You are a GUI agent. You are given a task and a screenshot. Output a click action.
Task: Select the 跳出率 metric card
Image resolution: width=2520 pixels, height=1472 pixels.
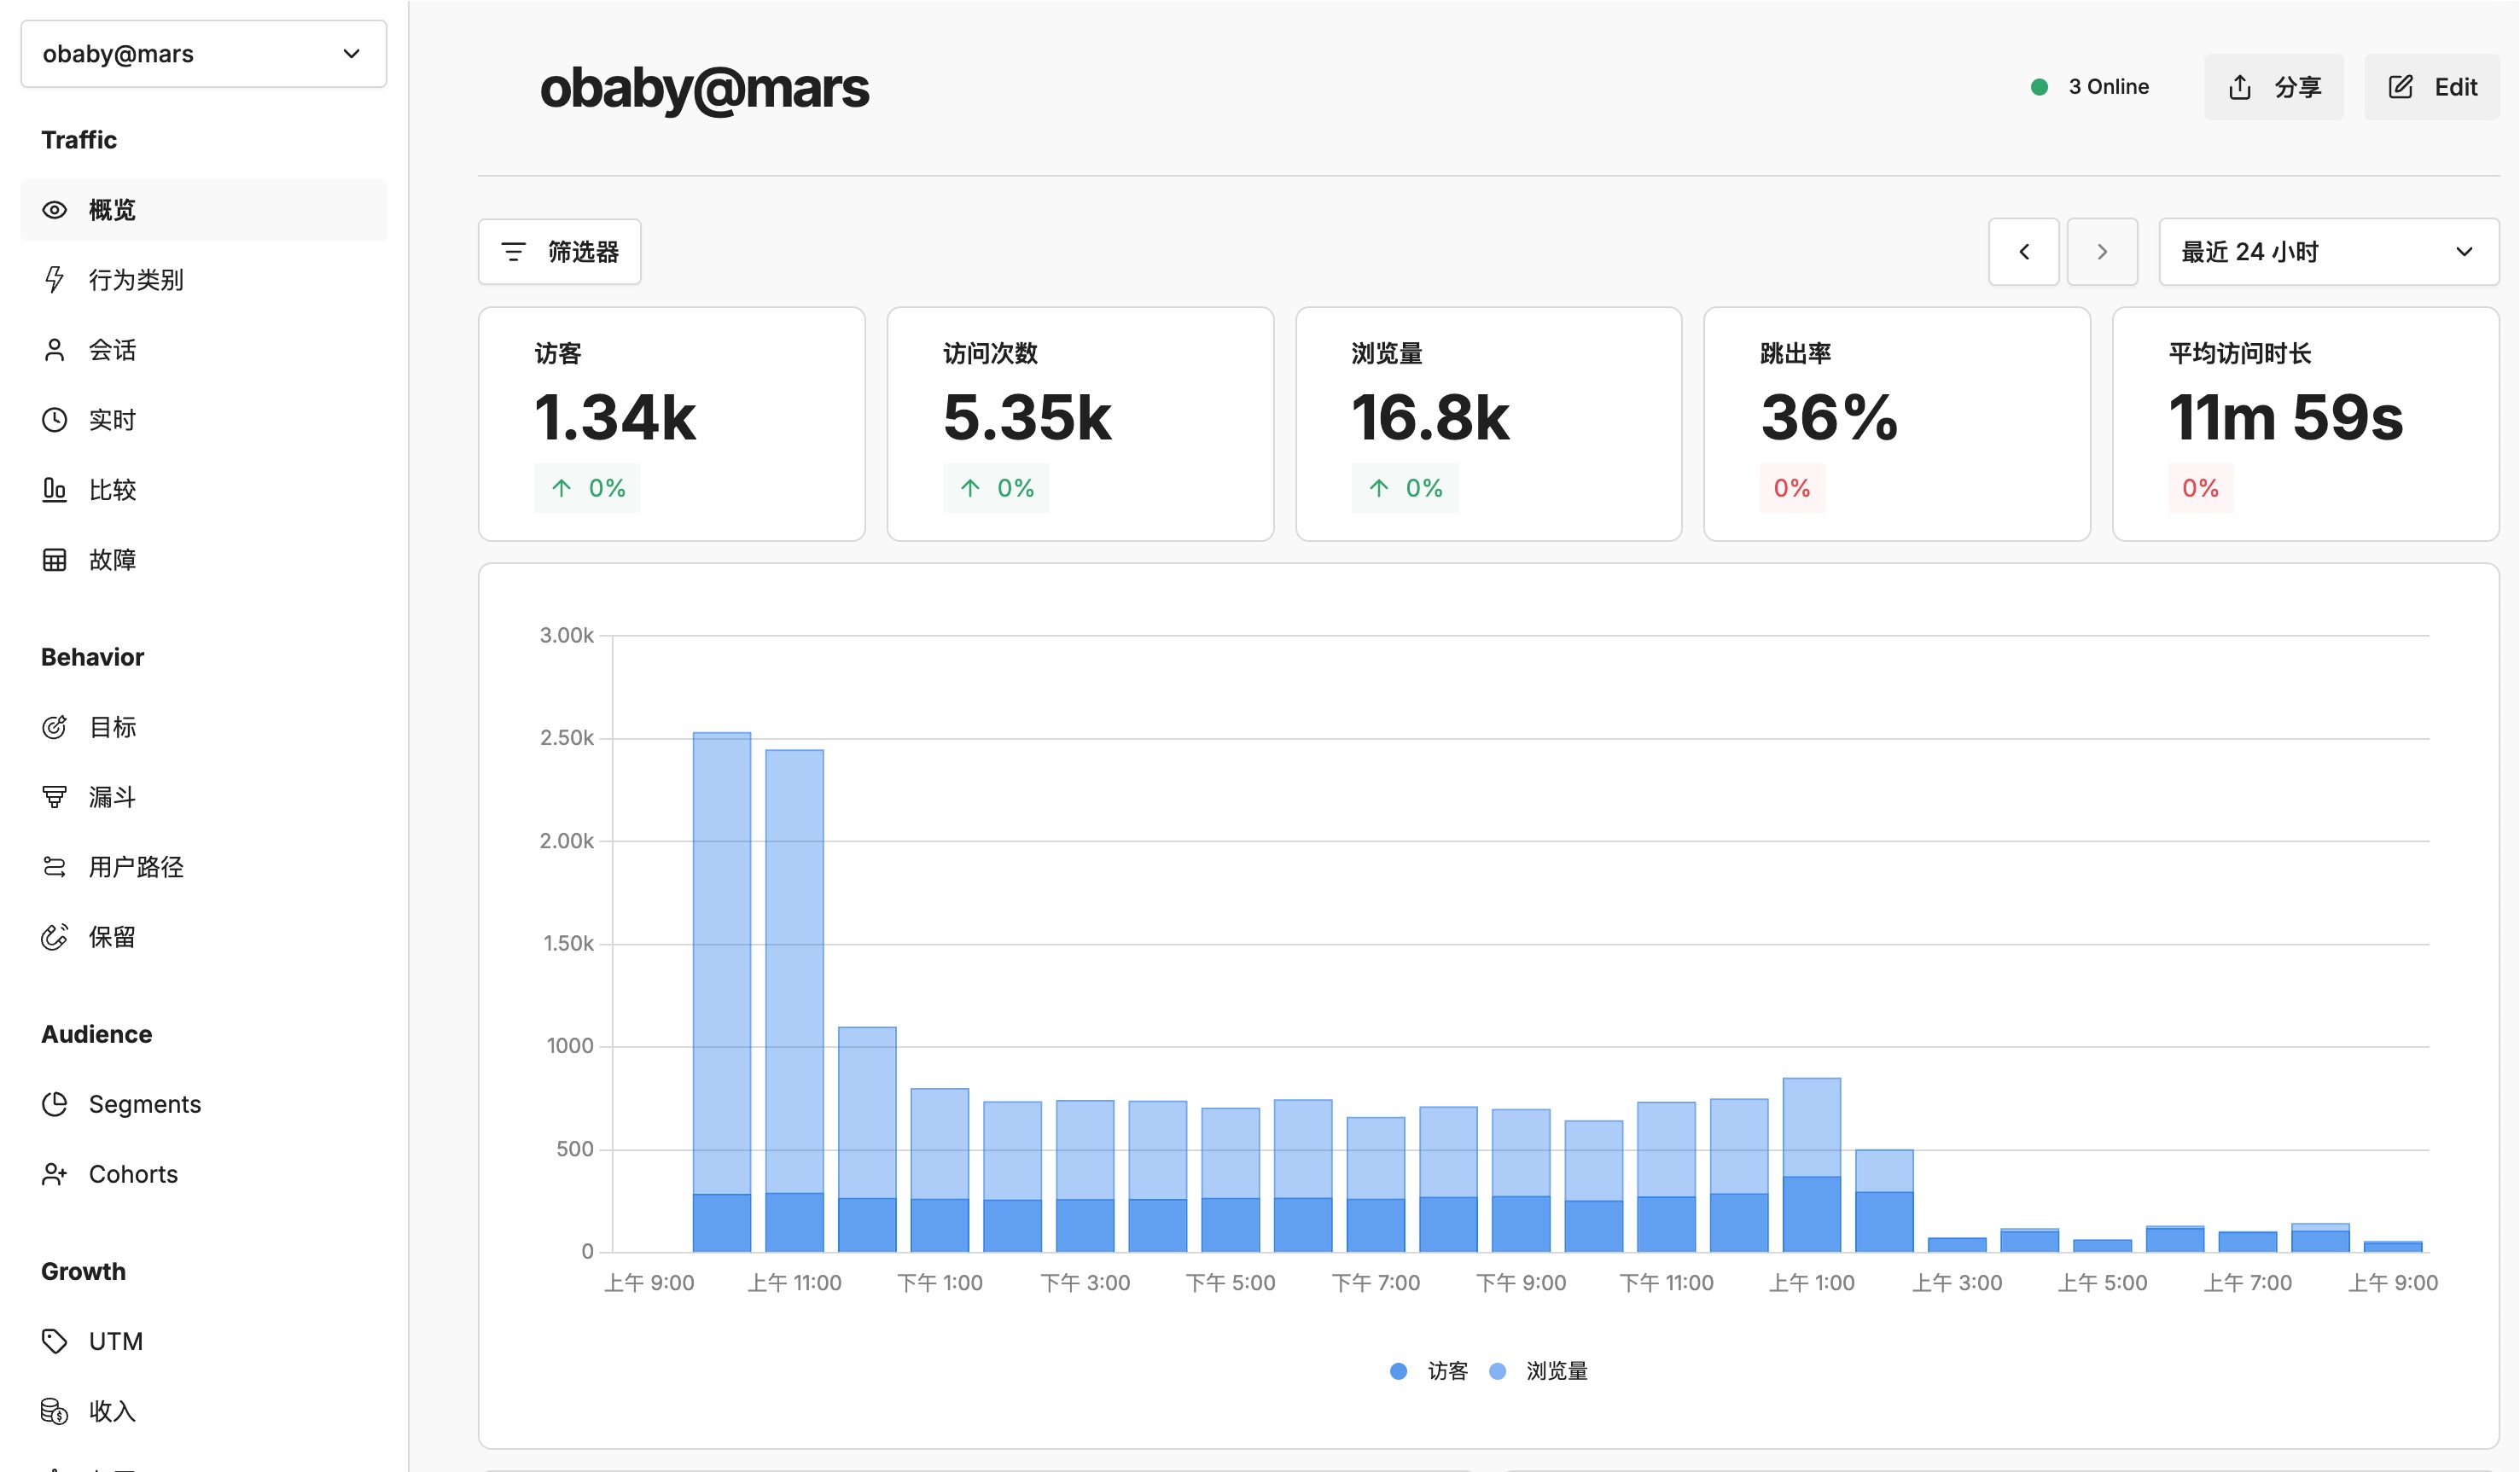tap(1896, 424)
